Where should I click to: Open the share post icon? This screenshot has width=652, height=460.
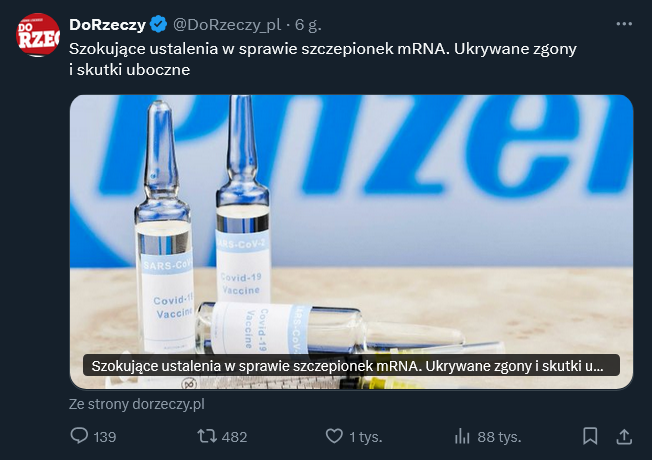pyautogui.click(x=624, y=436)
